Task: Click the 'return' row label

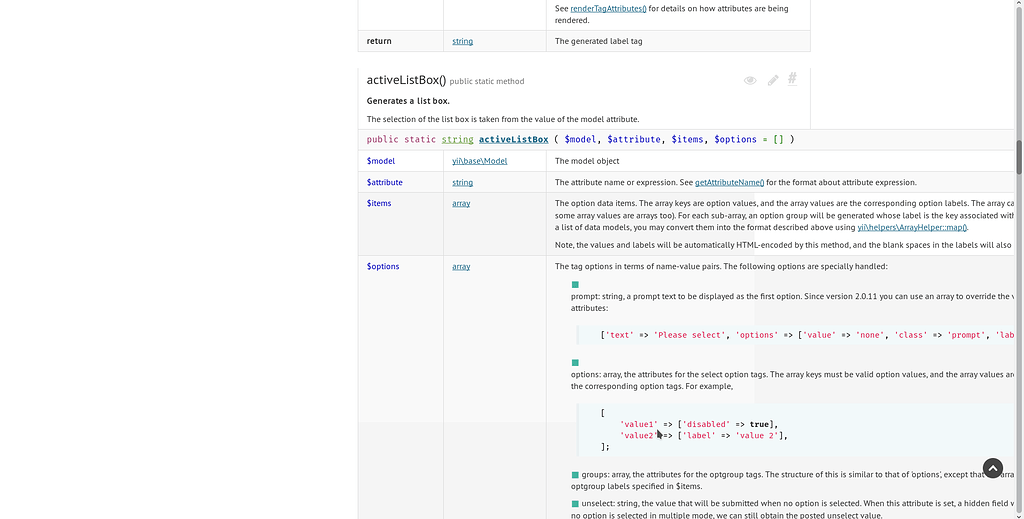Action: 379,41
